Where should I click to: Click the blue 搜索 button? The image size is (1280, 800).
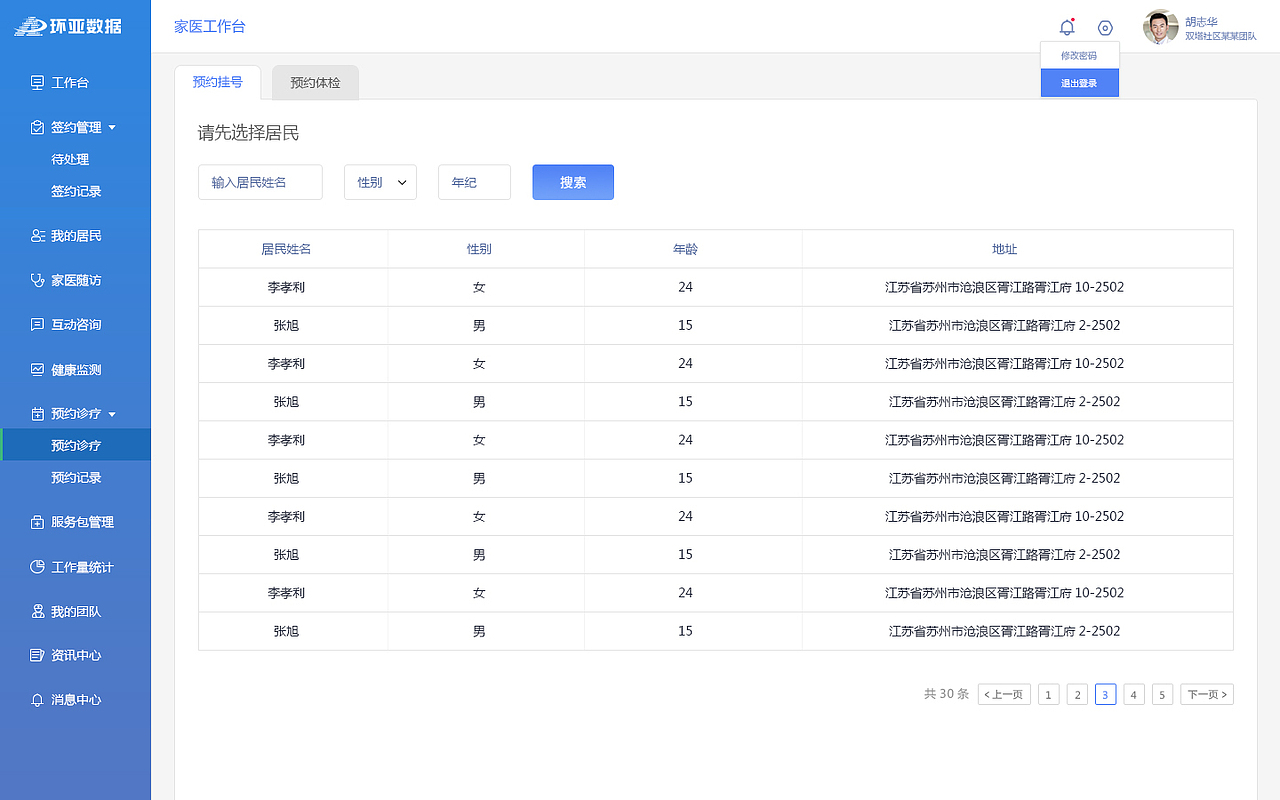[x=573, y=182]
